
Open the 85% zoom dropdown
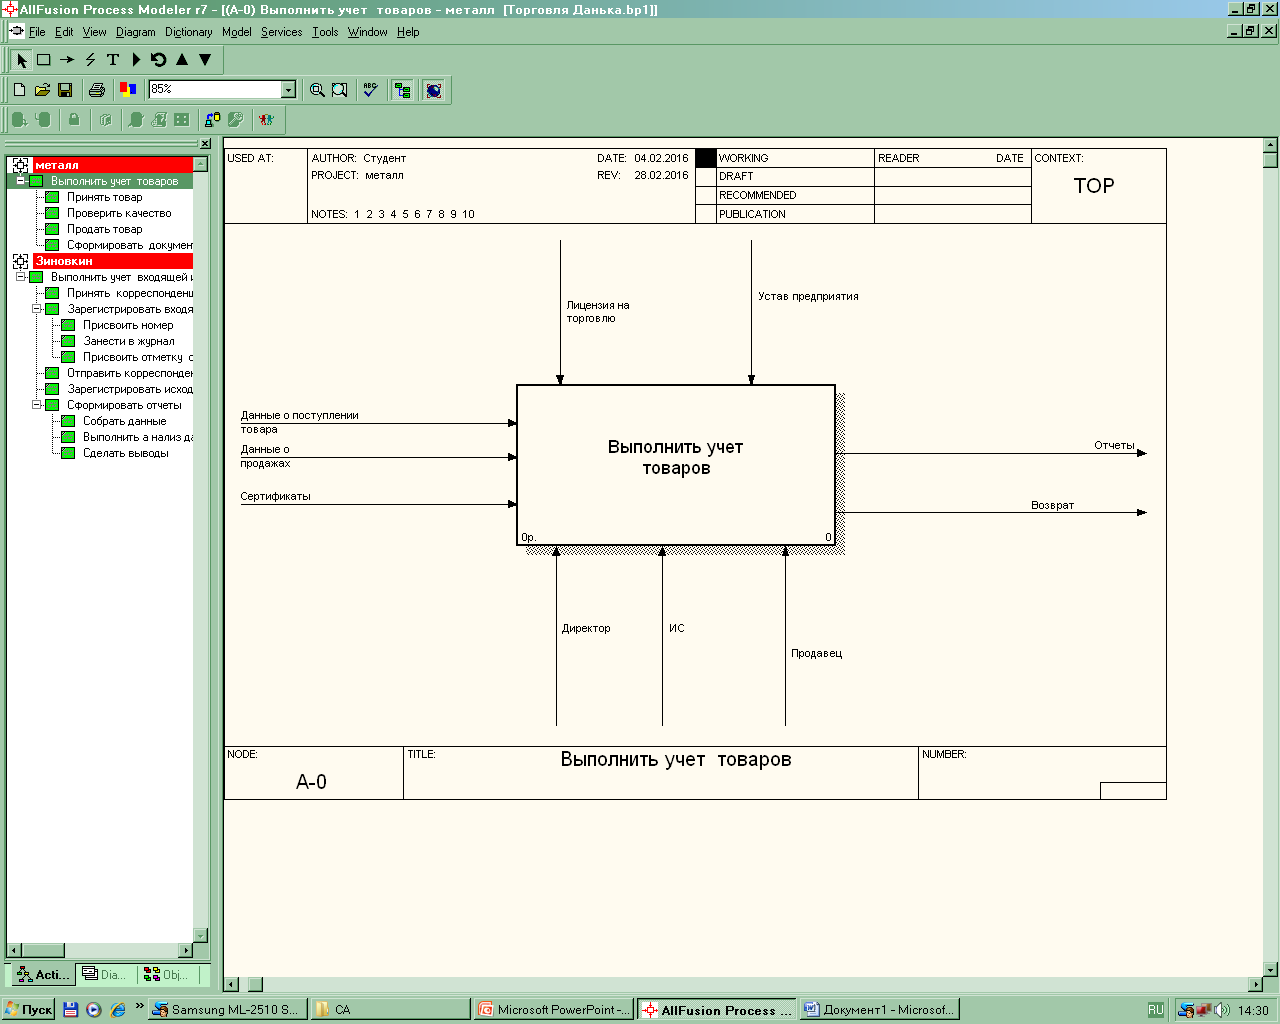(x=288, y=90)
